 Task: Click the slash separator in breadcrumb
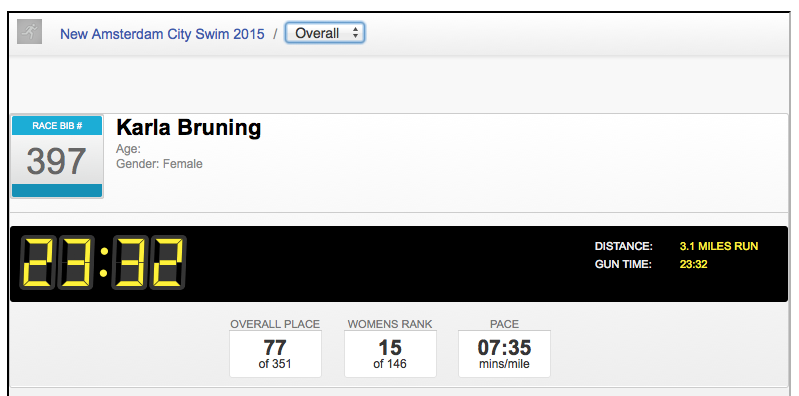(x=275, y=34)
